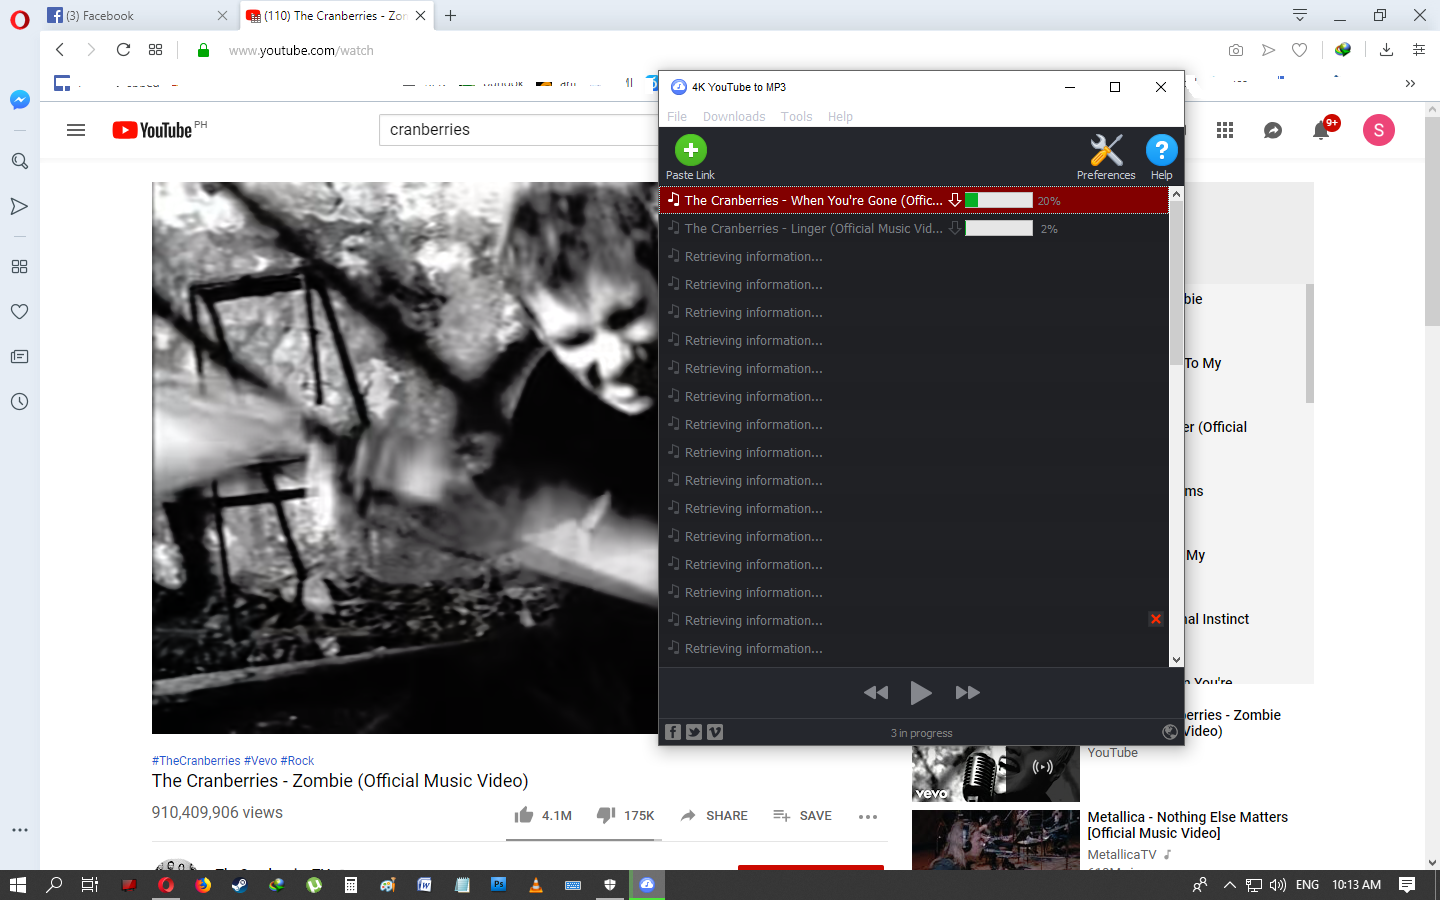The width and height of the screenshot is (1440, 900).
Task: Open Windows Start menu
Action: pos(17,884)
